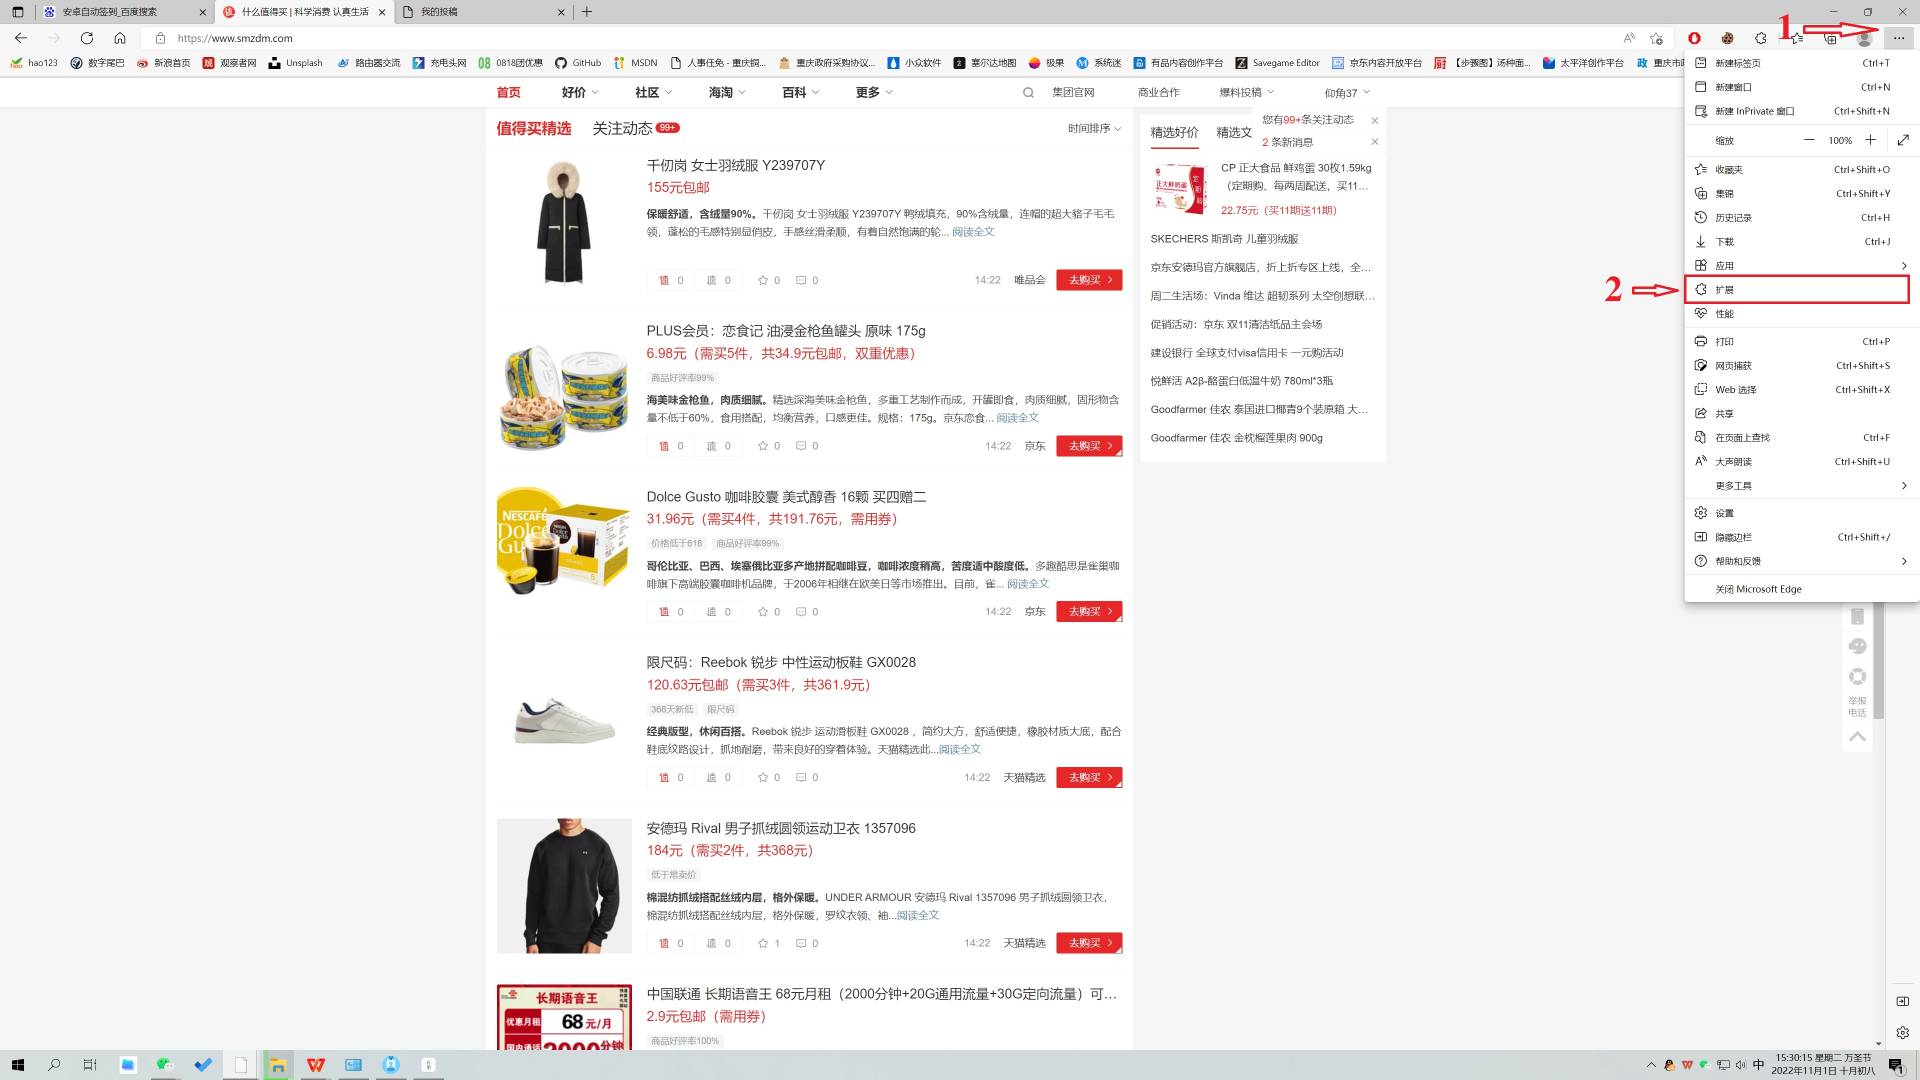1920x1080 pixels.
Task: Click the read aloud icon in address bar
Action: [x=1629, y=38]
